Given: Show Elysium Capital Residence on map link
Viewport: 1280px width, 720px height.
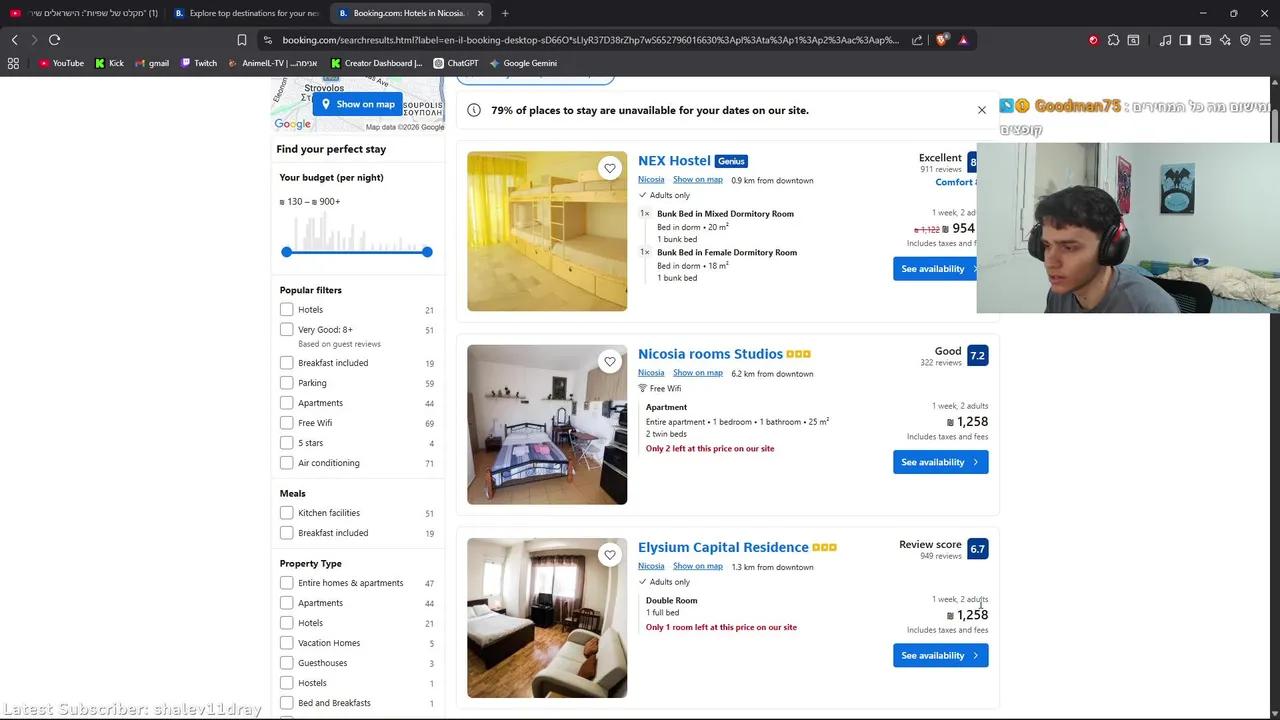Looking at the screenshot, I should click(698, 567).
